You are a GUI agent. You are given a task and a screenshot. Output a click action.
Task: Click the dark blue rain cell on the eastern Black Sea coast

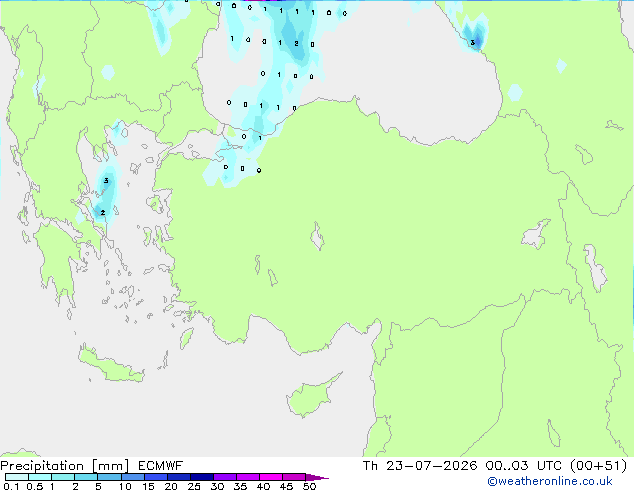coord(477,40)
